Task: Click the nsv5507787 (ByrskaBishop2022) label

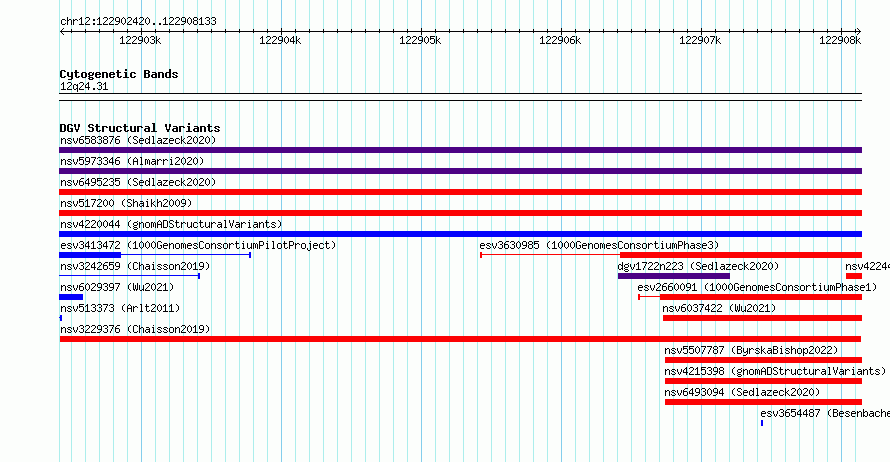Action: tap(751, 350)
